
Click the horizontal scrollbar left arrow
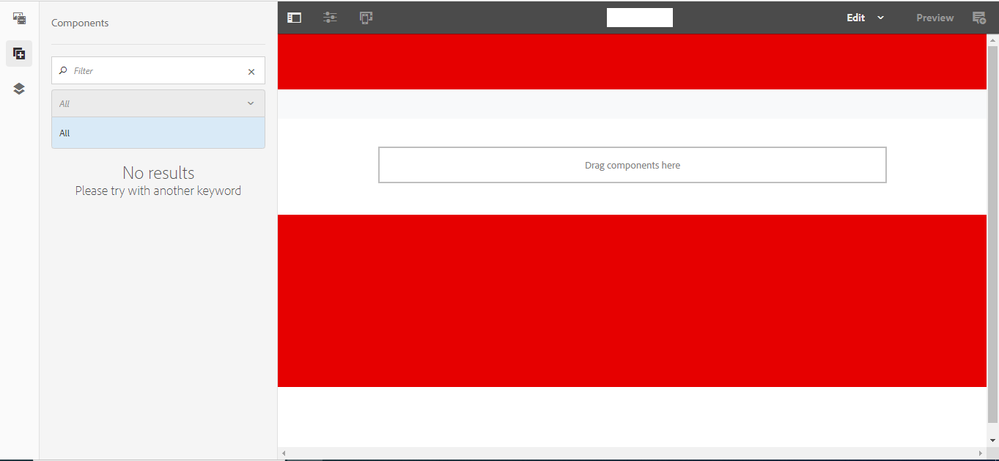point(284,454)
